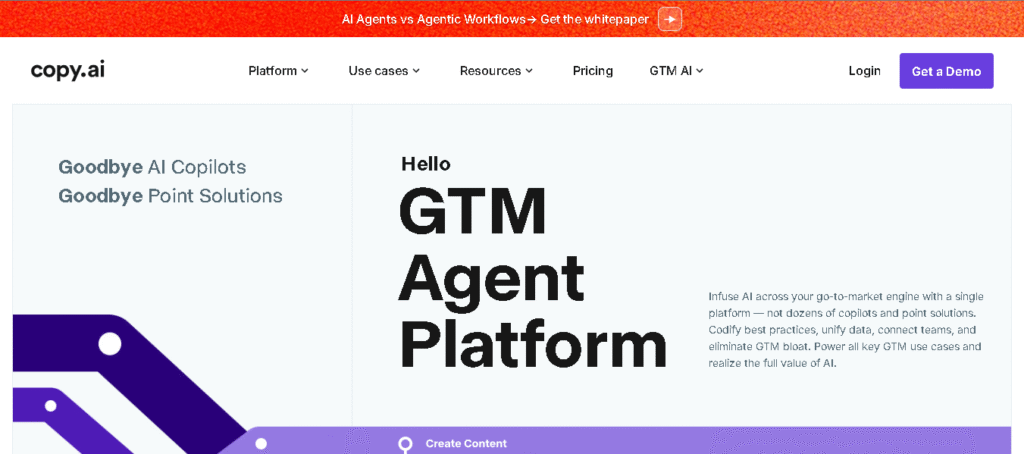Click the chevron arrow next to Platform
The height and width of the screenshot is (454, 1024).
pyautogui.click(x=305, y=71)
